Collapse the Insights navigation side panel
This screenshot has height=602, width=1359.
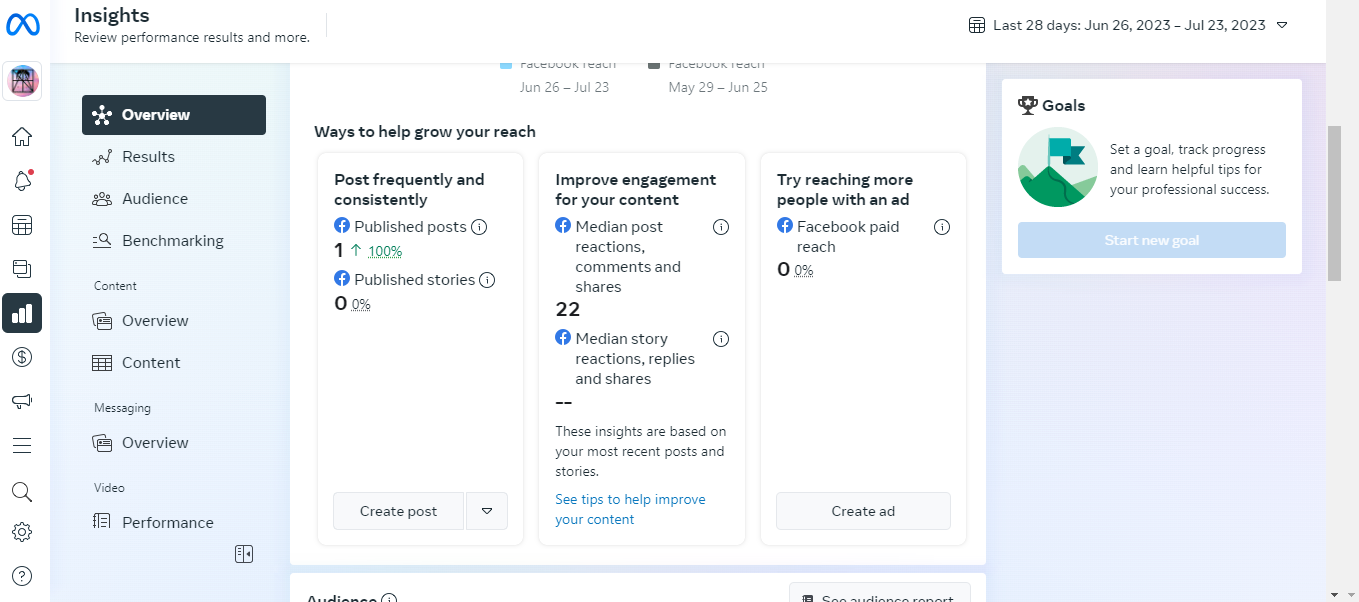(x=244, y=554)
